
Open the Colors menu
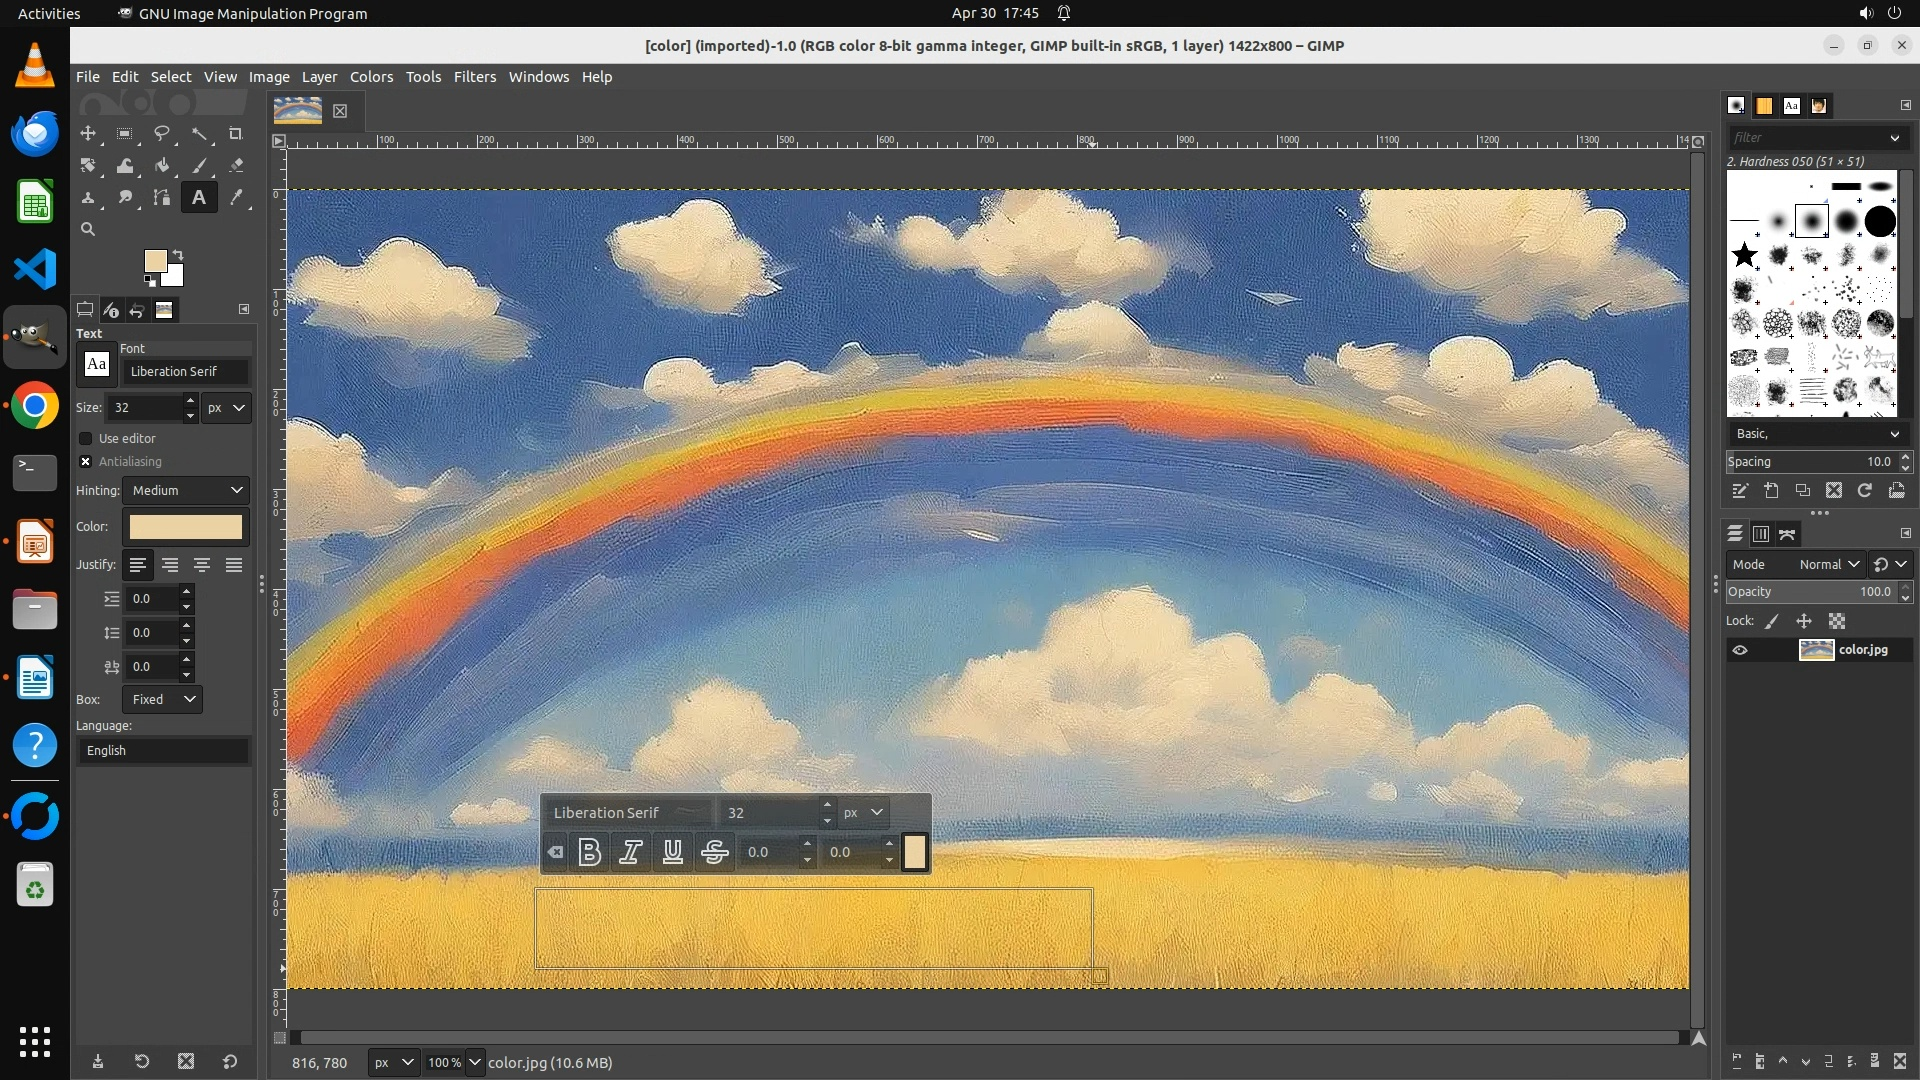tap(371, 77)
